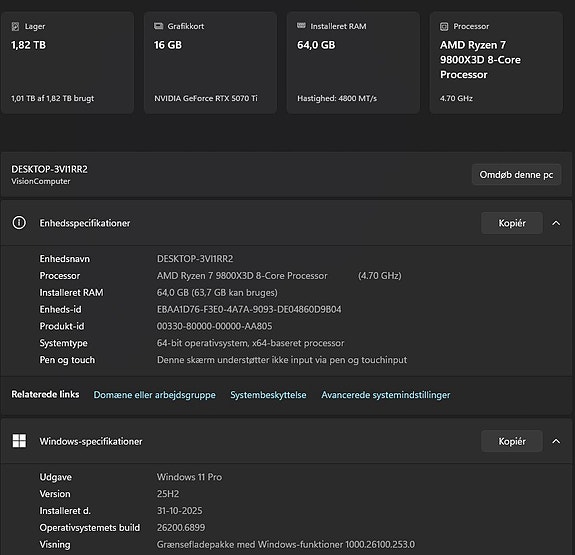Click the Grafikkort graphics card icon
The image size is (575, 555).
click(x=158, y=26)
